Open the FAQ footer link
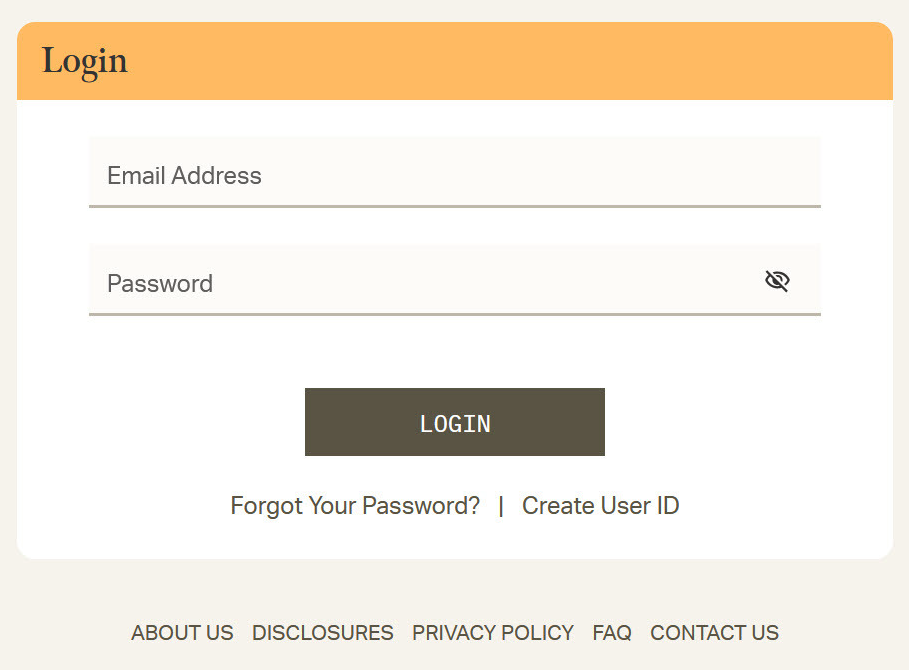Screen dimensions: 909x670 coord(612,633)
